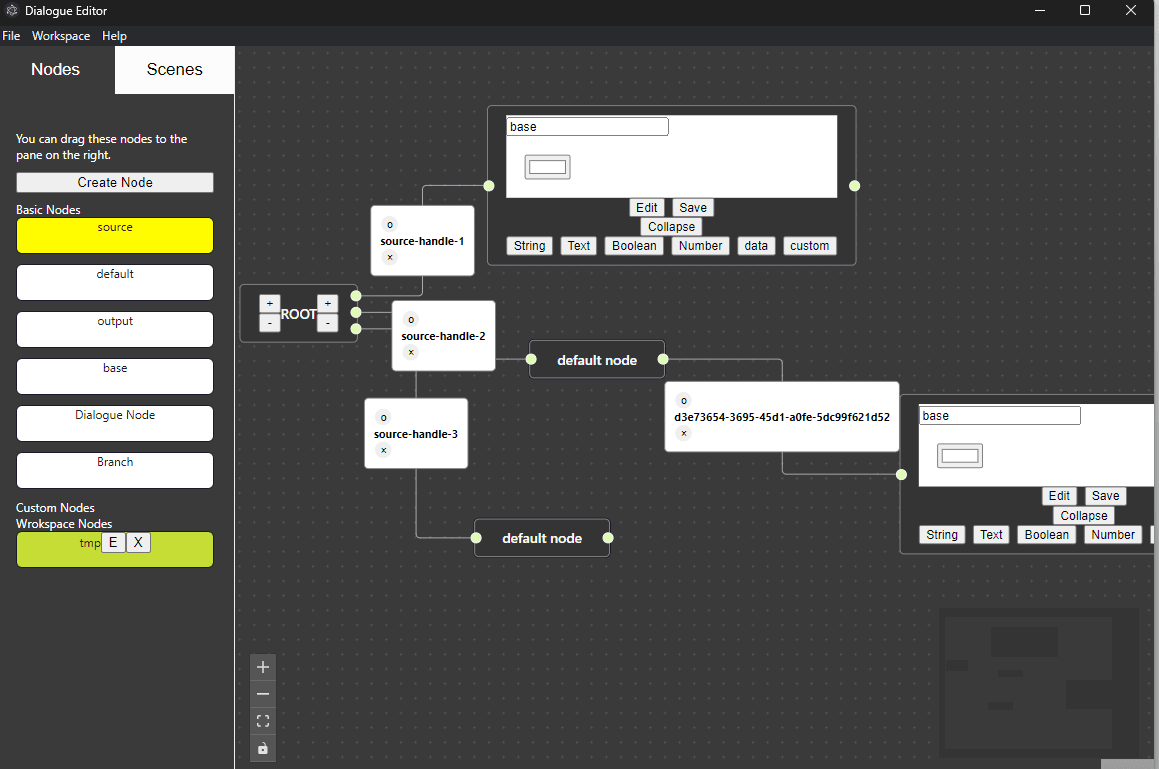Switch to the Scenes tab

click(x=175, y=70)
